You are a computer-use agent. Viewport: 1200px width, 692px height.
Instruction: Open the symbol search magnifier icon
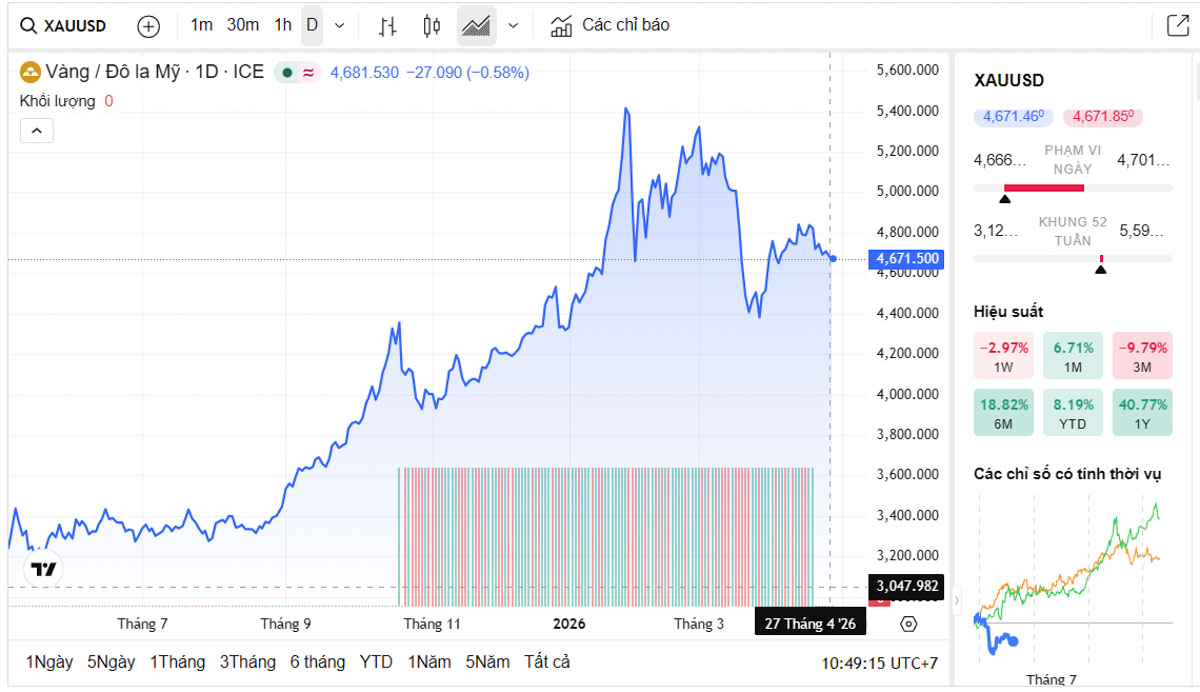[x=27, y=25]
